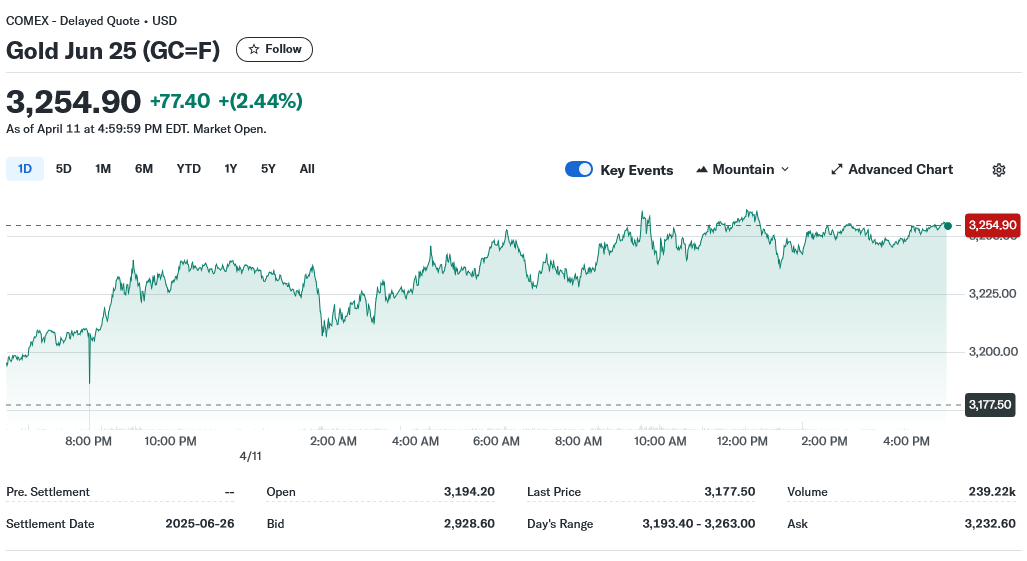Click the Pre. Settlement label
The image size is (1027, 561).
(48, 492)
